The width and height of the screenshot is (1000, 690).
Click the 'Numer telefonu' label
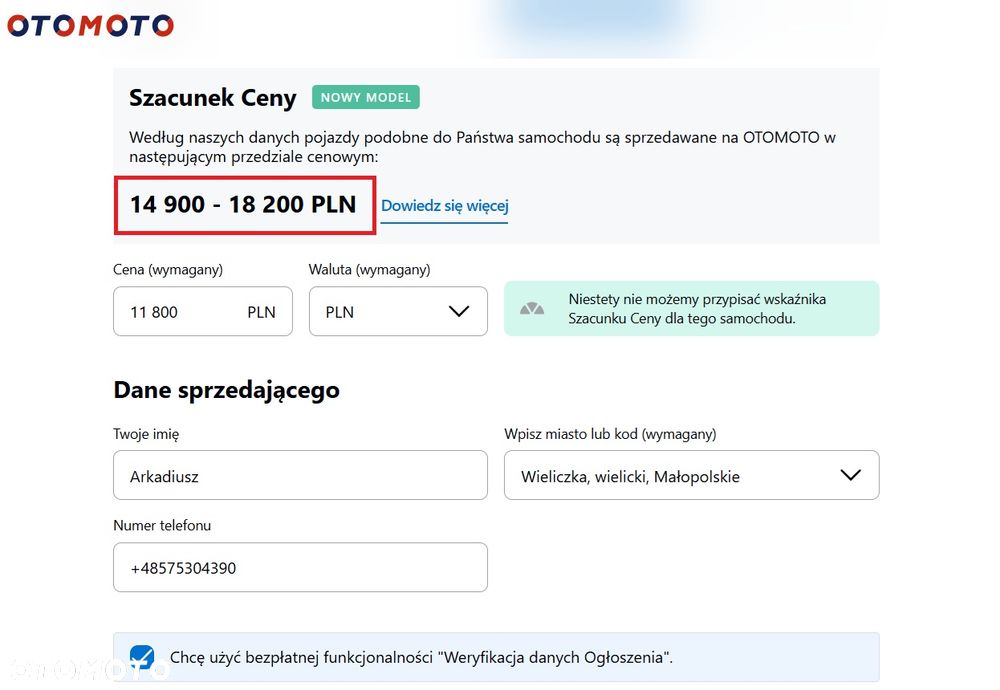[x=162, y=525]
